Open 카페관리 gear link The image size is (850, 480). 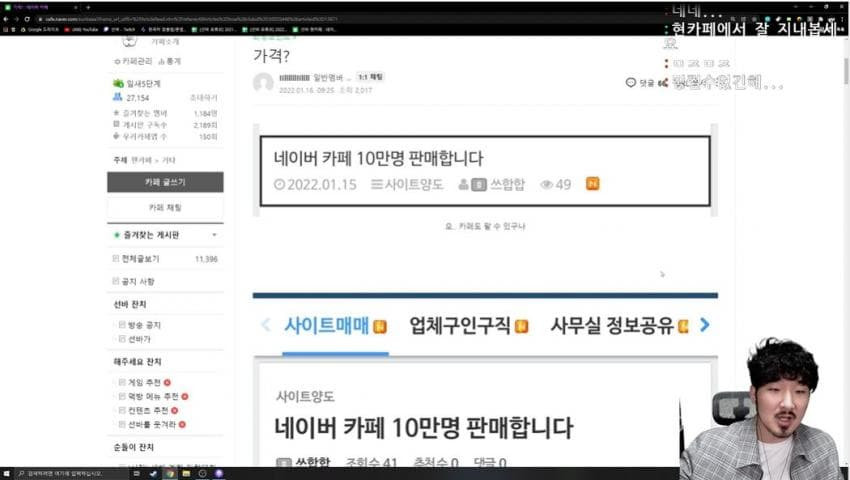click(x=133, y=61)
